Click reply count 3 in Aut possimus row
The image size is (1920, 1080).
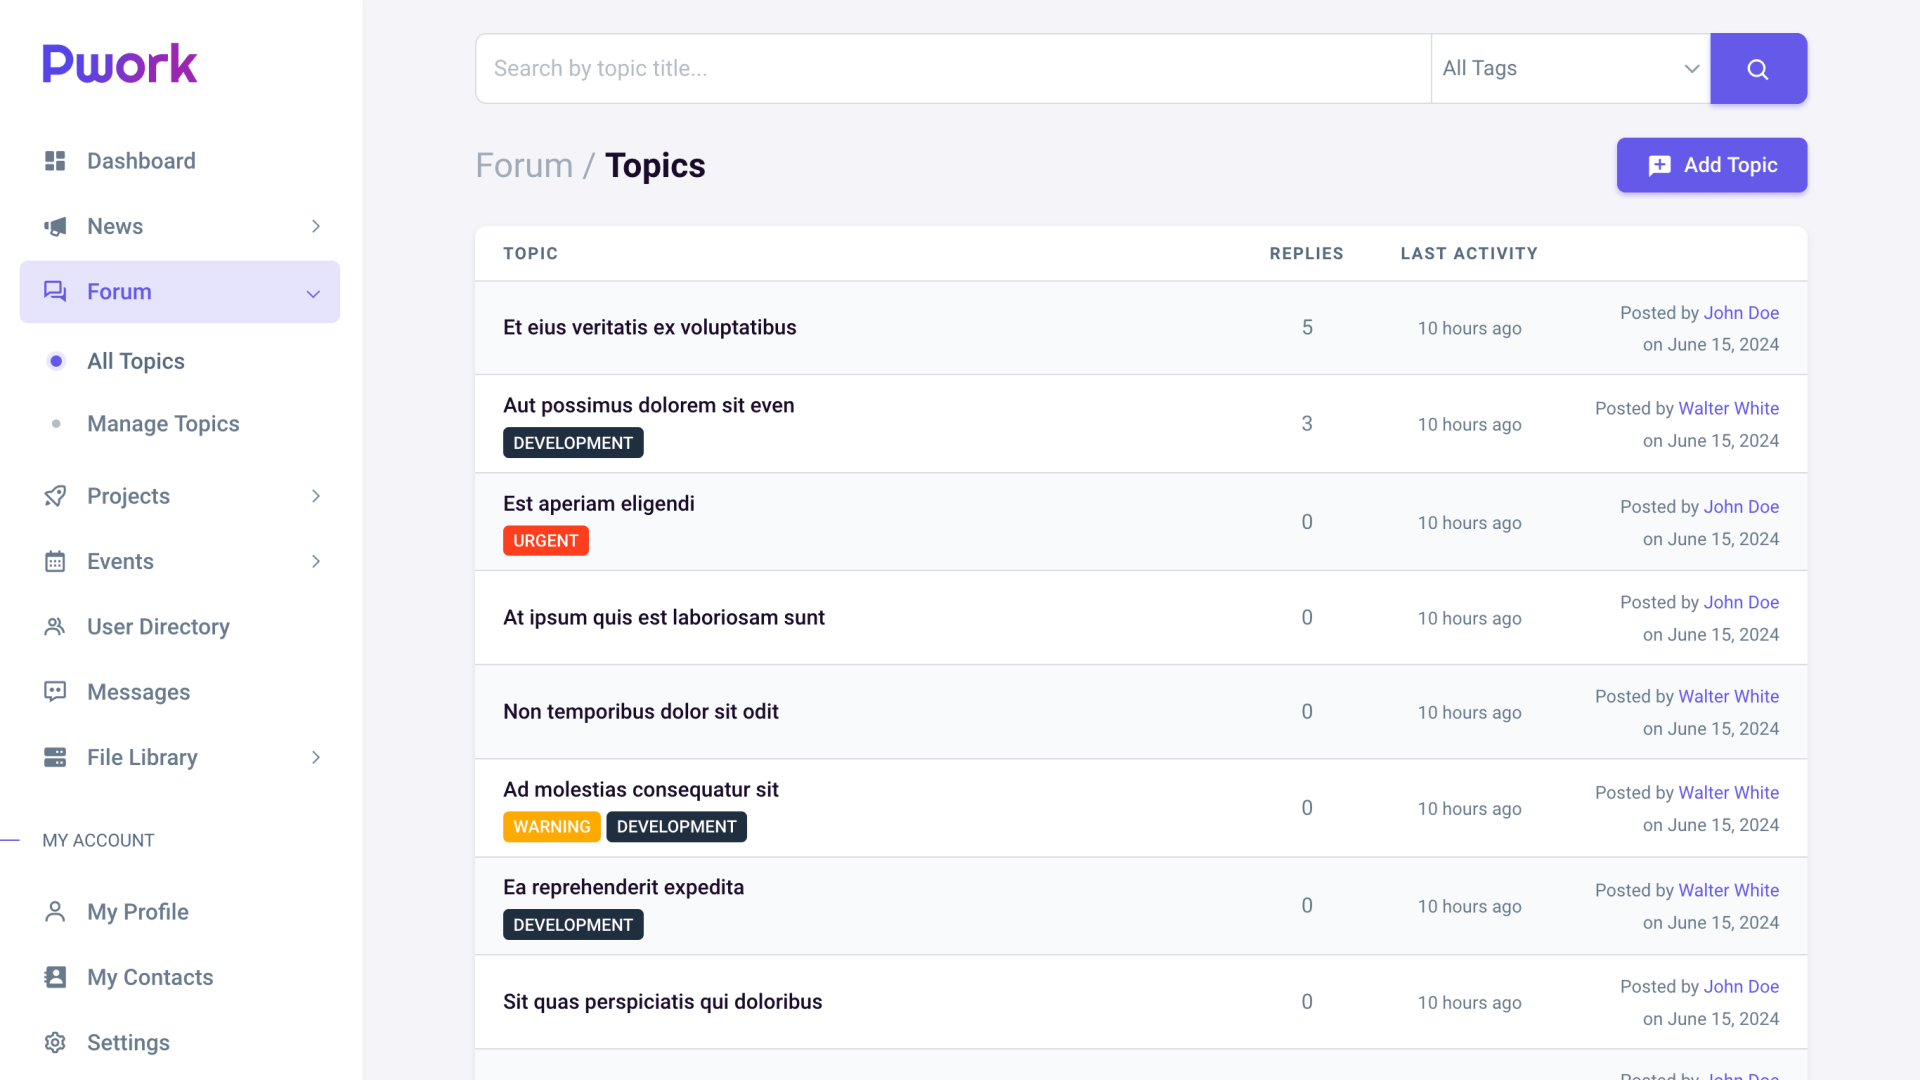click(x=1307, y=423)
